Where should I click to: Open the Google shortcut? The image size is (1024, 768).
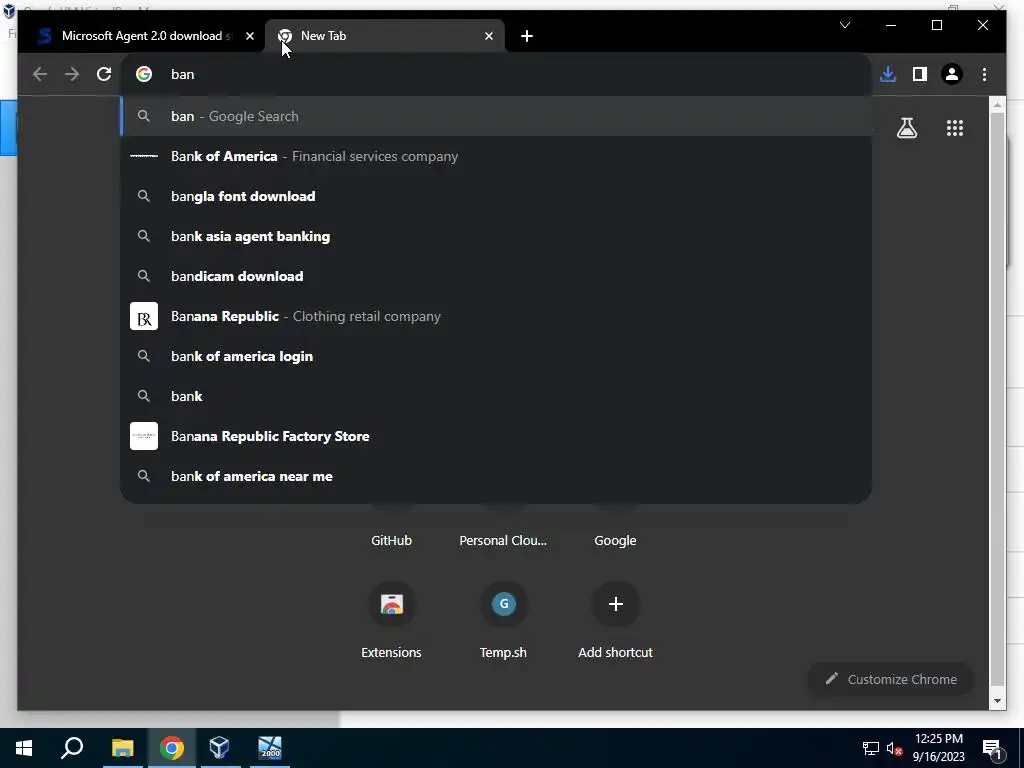coord(615,540)
